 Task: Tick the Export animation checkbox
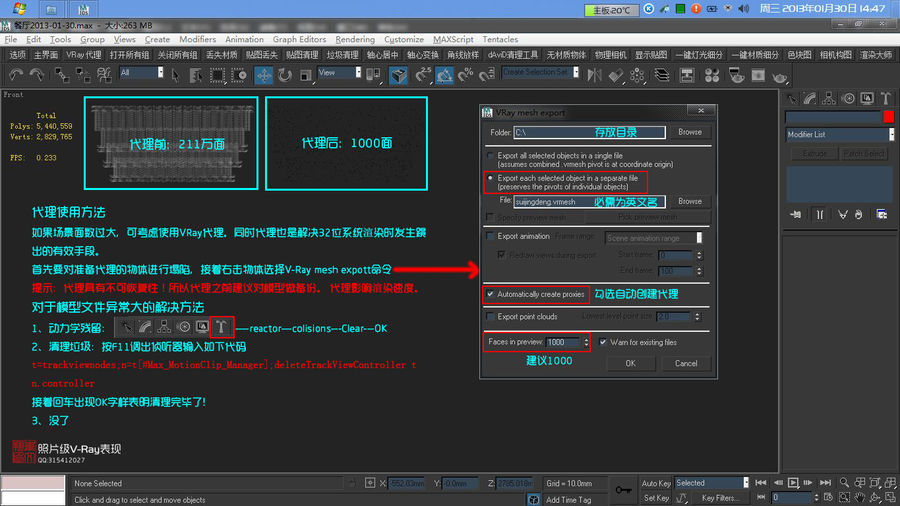click(x=490, y=236)
